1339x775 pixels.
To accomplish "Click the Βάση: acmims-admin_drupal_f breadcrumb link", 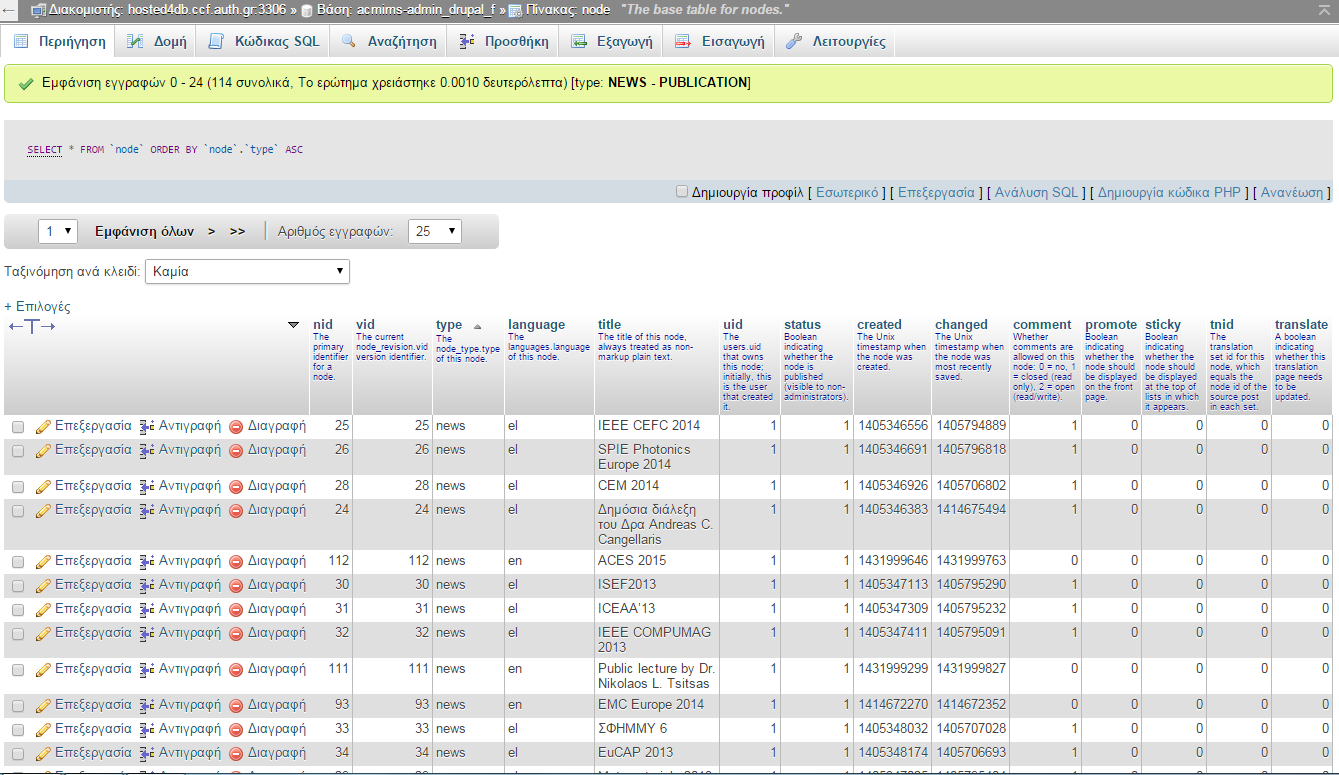I will (x=405, y=10).
